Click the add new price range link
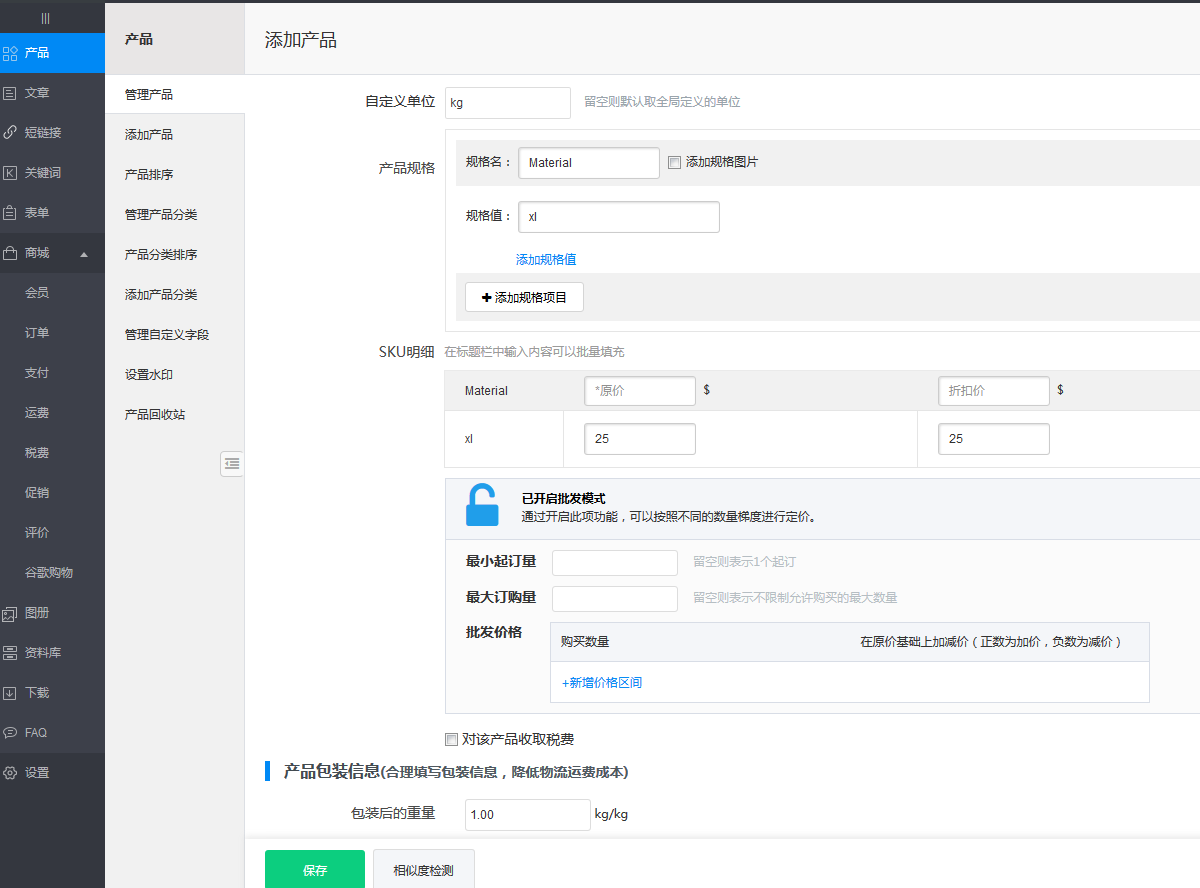 click(601, 683)
